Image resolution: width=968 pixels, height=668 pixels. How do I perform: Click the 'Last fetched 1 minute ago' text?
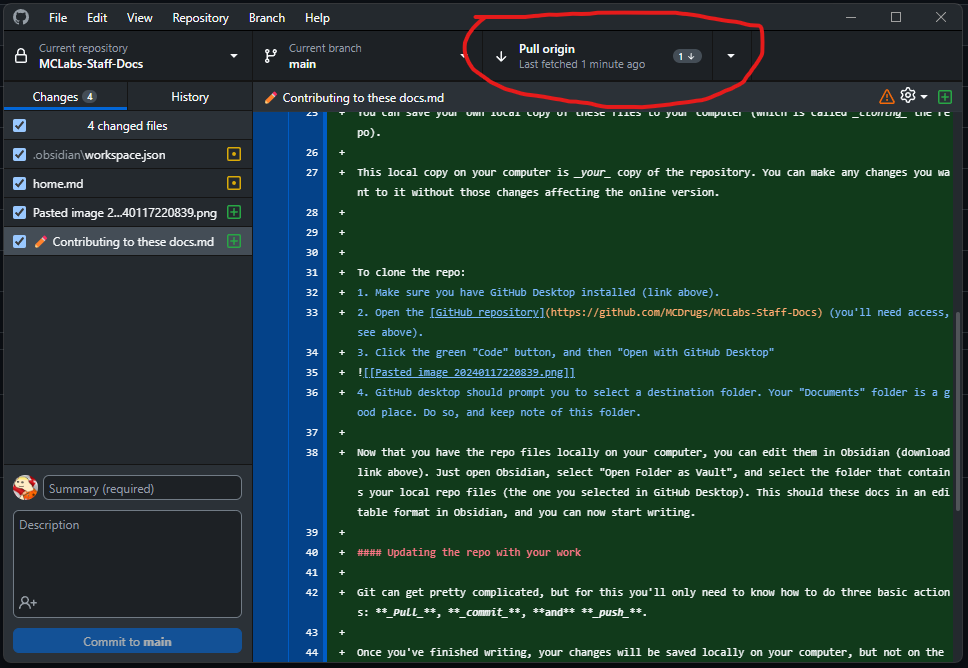[x=582, y=64]
